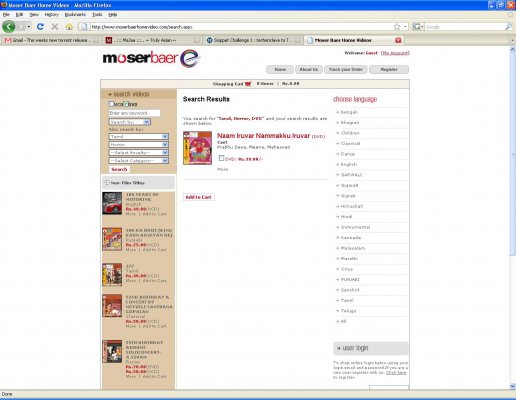Viewport: 516px width, 400px height.
Task: Open the second sidebar title thumbnail, Punjabi
Action: [112, 239]
